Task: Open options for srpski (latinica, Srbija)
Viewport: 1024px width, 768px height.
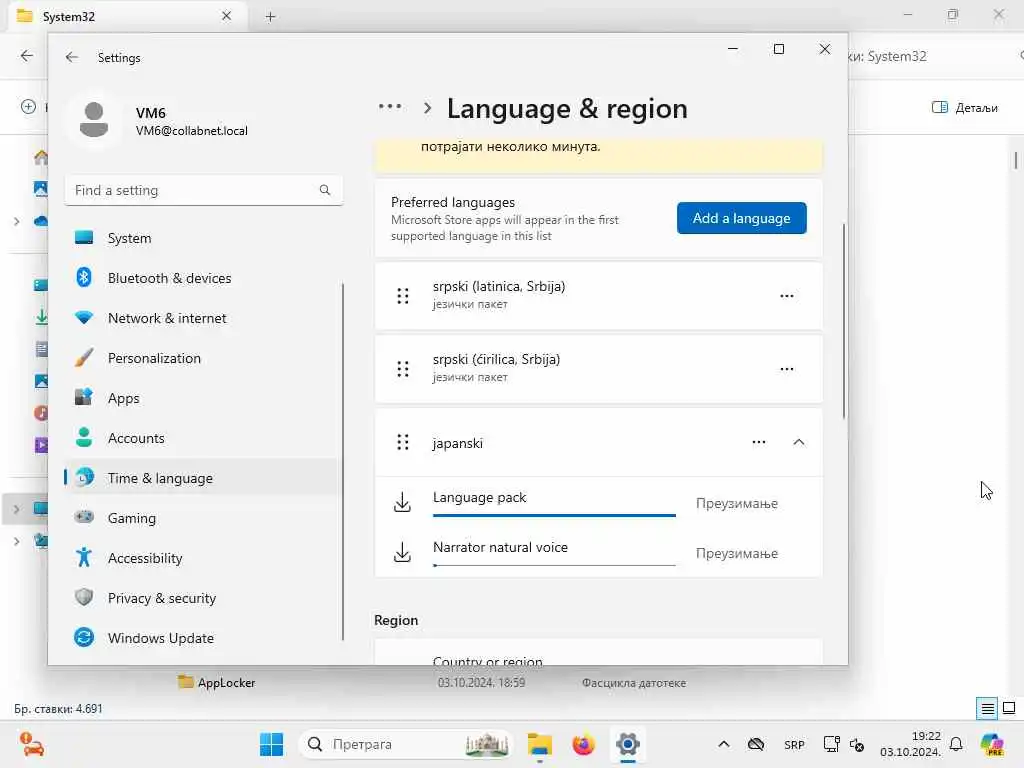Action: click(x=786, y=296)
